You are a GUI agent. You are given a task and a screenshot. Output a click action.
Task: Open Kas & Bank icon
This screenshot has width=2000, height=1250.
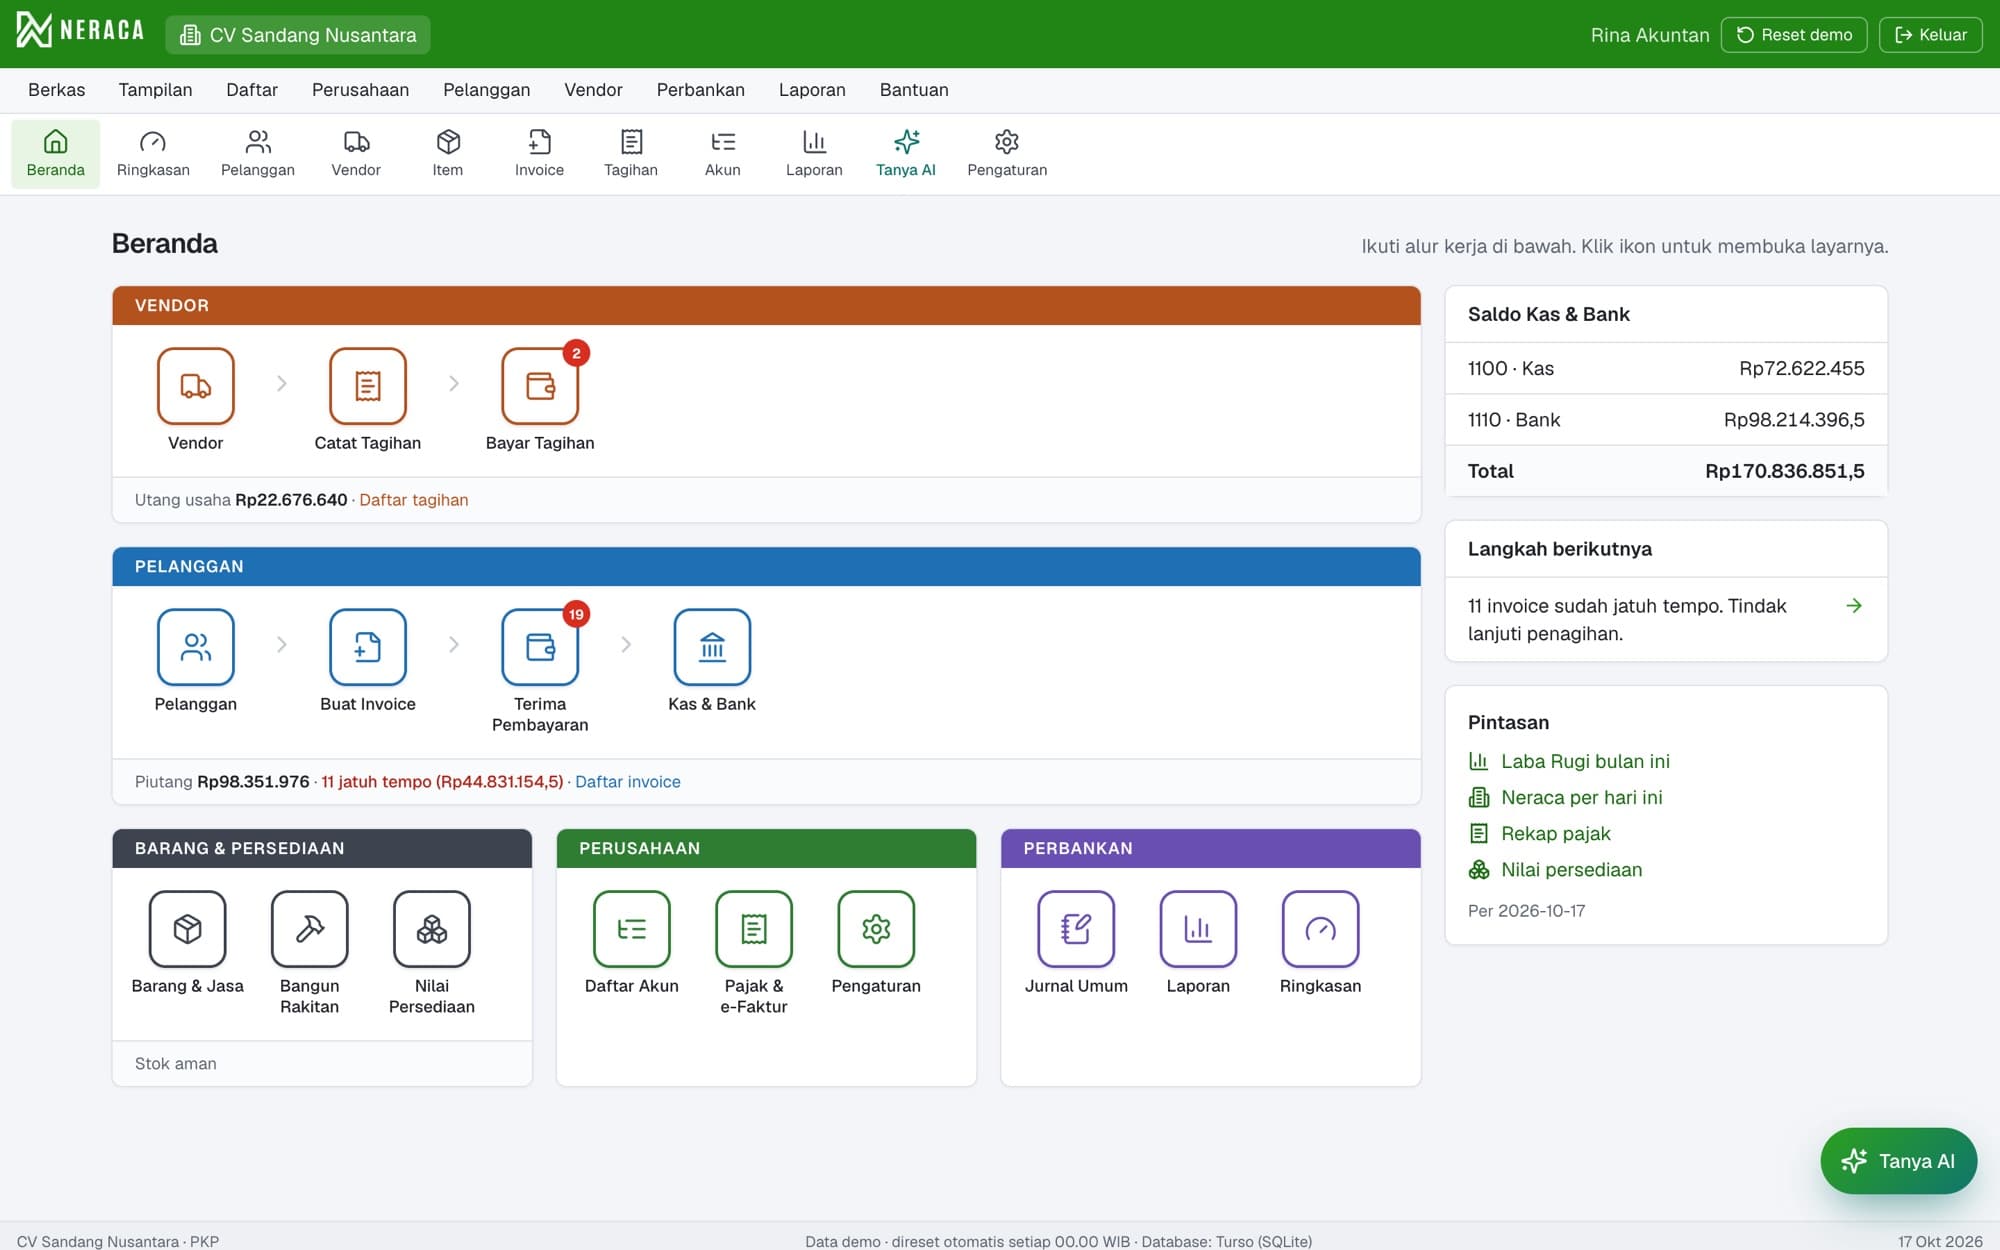[x=712, y=647]
